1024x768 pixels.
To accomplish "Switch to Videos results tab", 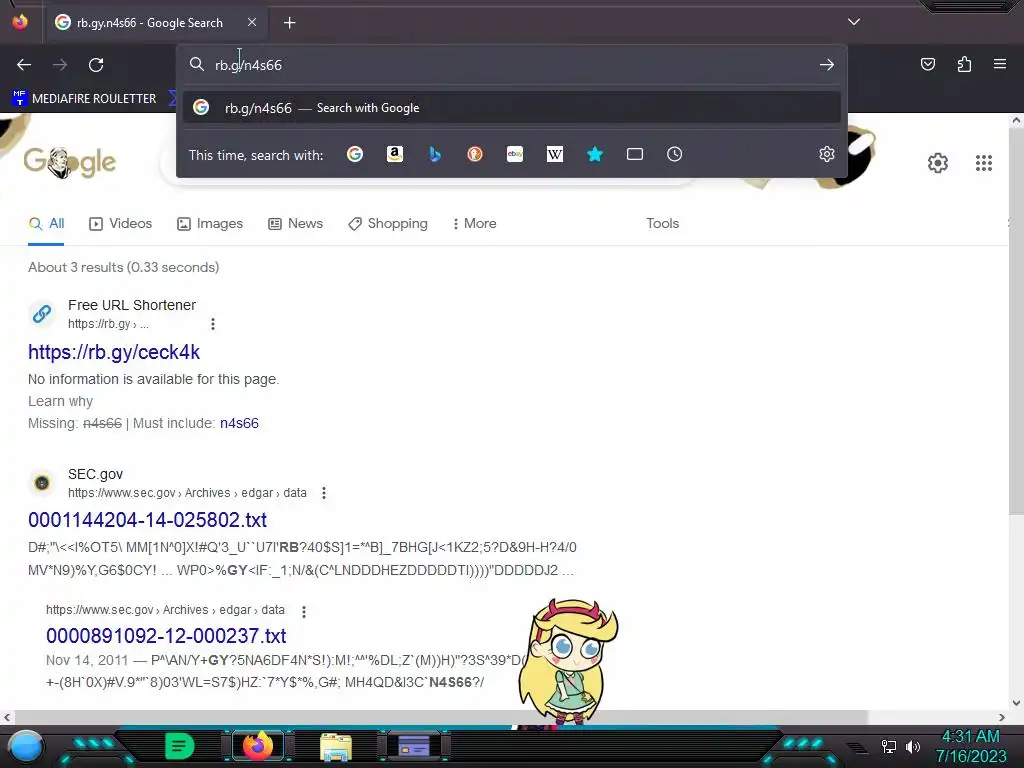I will 121,223.
